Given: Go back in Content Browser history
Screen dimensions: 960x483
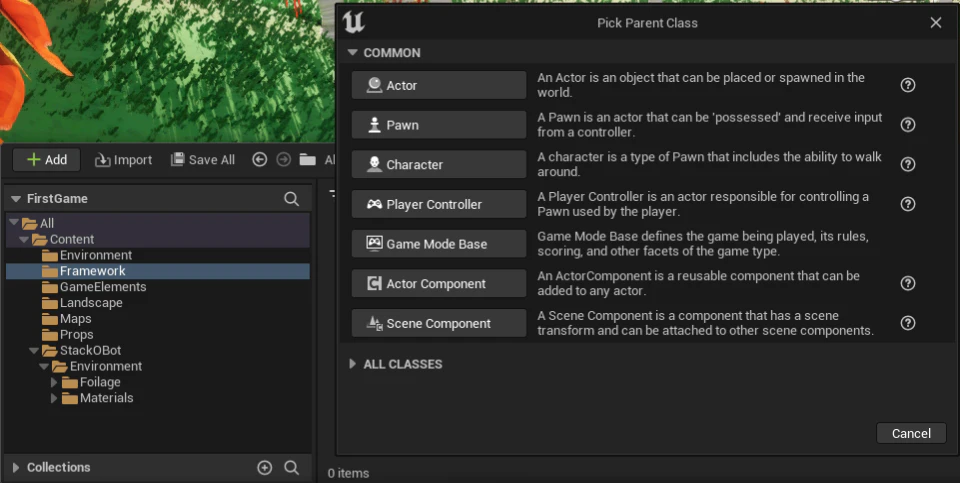Looking at the screenshot, I should click(260, 160).
